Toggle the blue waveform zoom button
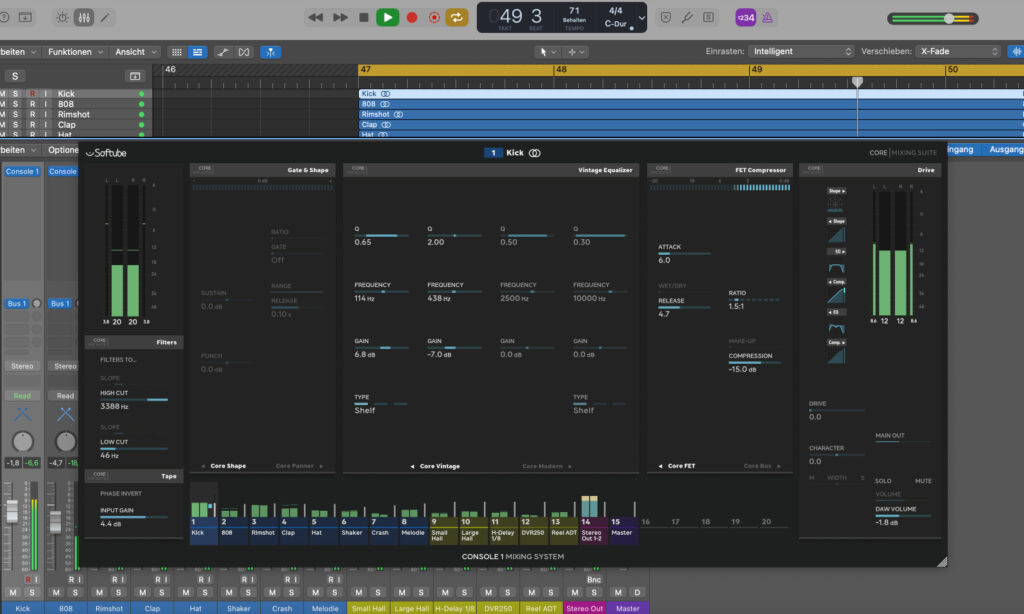Viewport: 1024px width, 614px height. 1016,52
